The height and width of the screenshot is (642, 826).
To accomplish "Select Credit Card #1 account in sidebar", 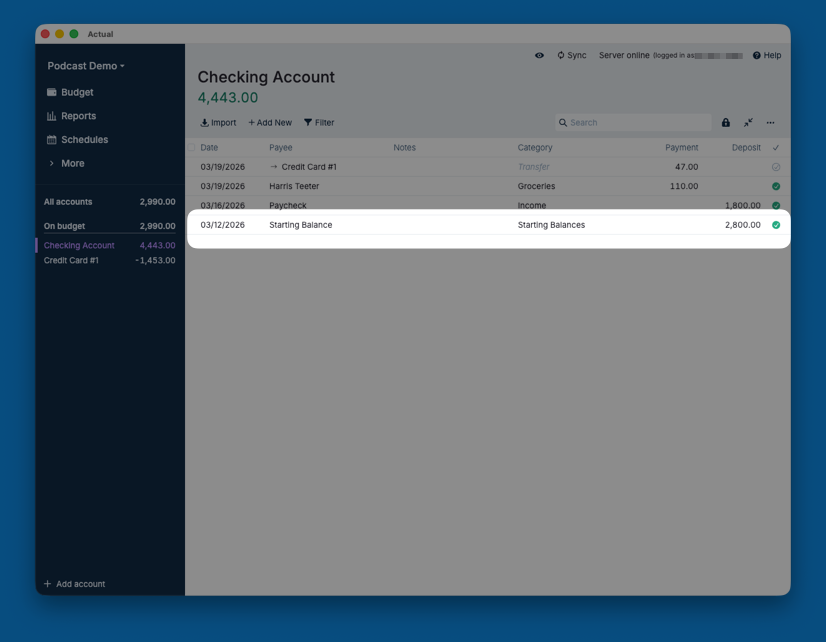I will (x=72, y=260).
